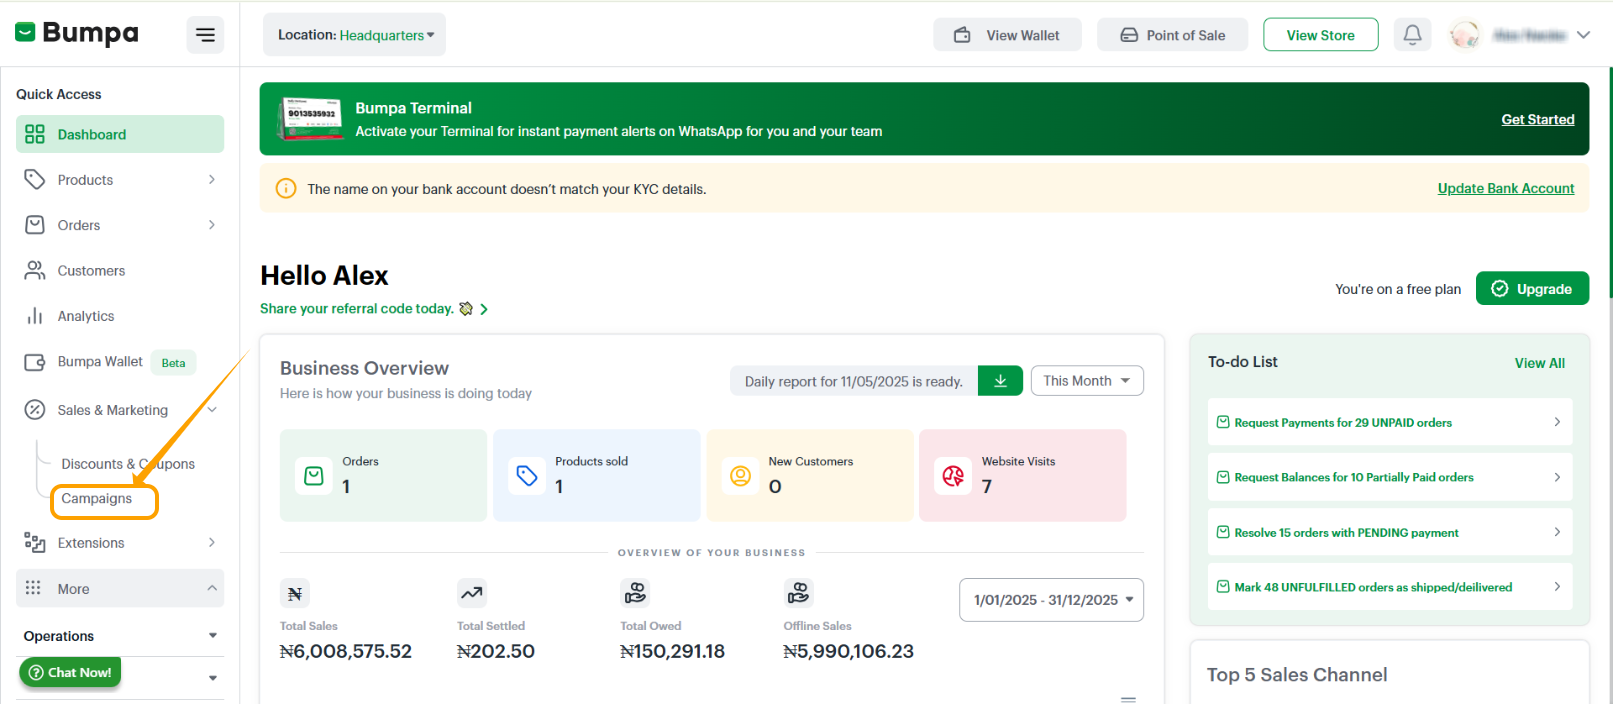Click the hamburger menu icon
The height and width of the screenshot is (704, 1613).
(205, 35)
